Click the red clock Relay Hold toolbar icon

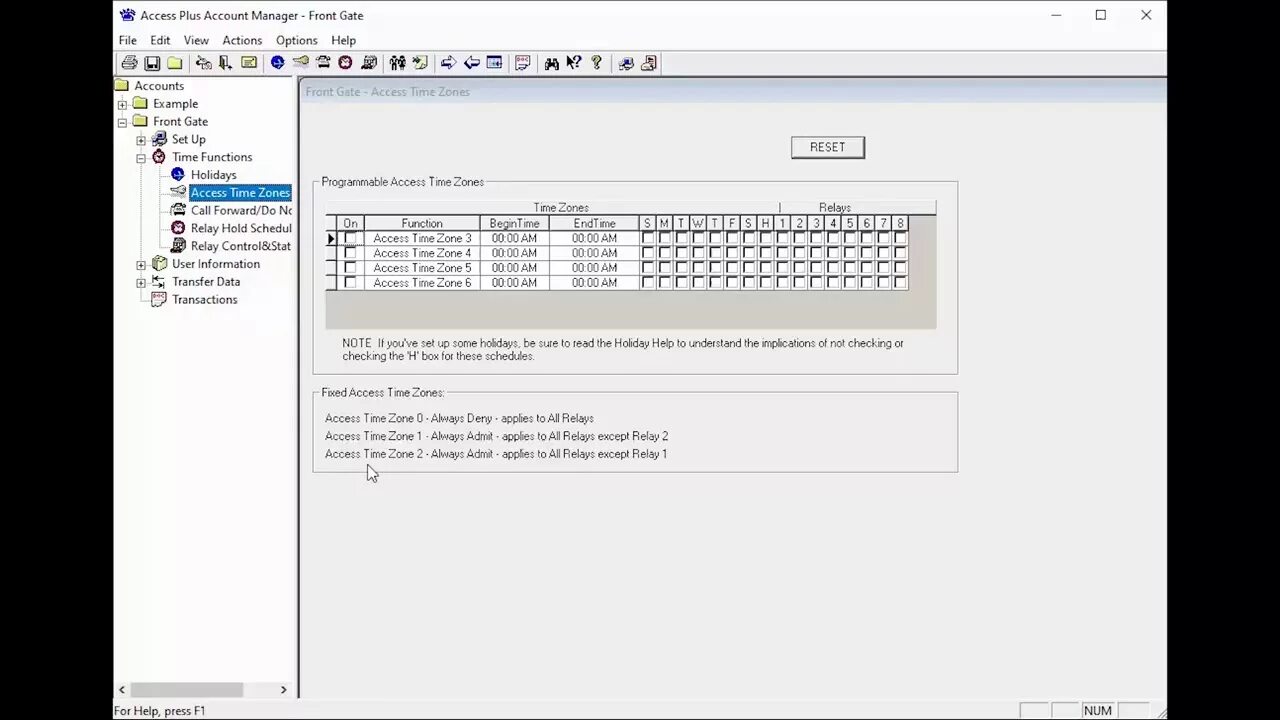point(345,63)
